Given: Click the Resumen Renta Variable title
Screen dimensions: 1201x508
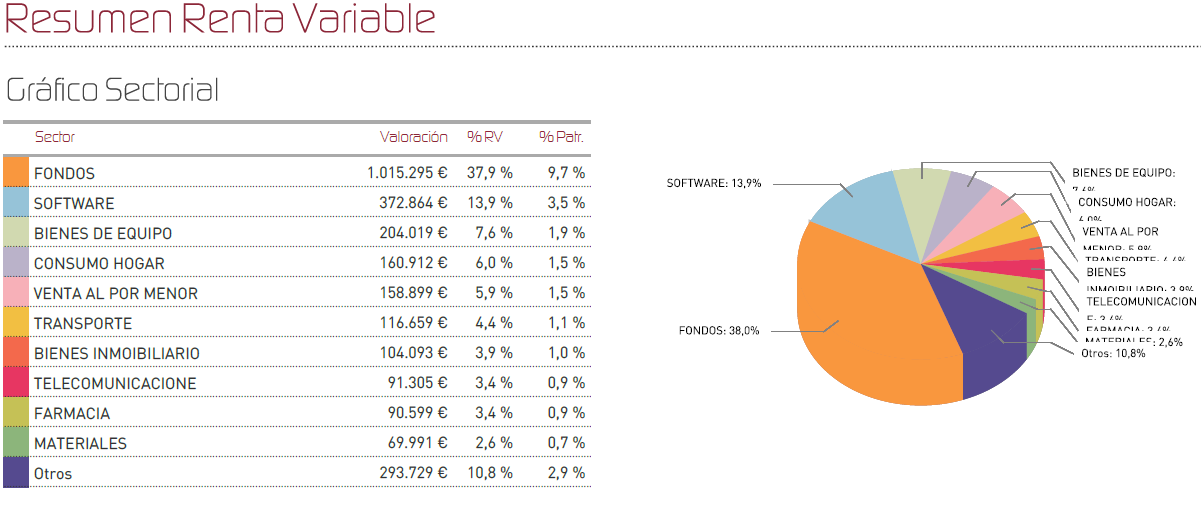Looking at the screenshot, I should [220, 20].
